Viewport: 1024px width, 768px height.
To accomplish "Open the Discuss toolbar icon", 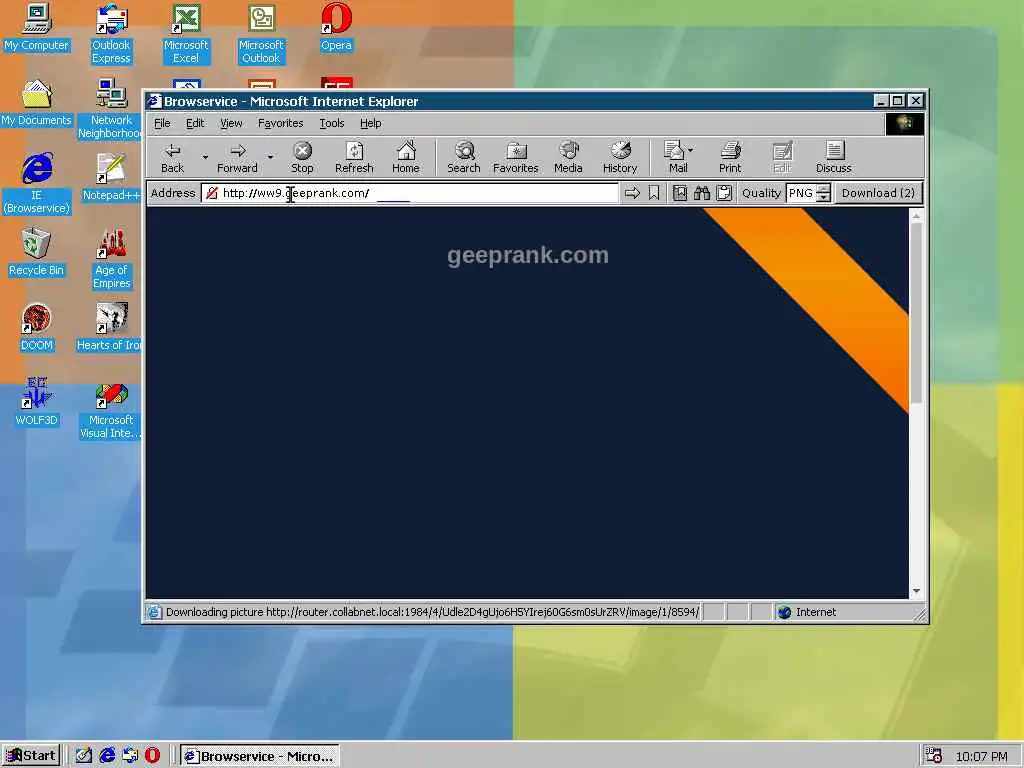I will [834, 158].
